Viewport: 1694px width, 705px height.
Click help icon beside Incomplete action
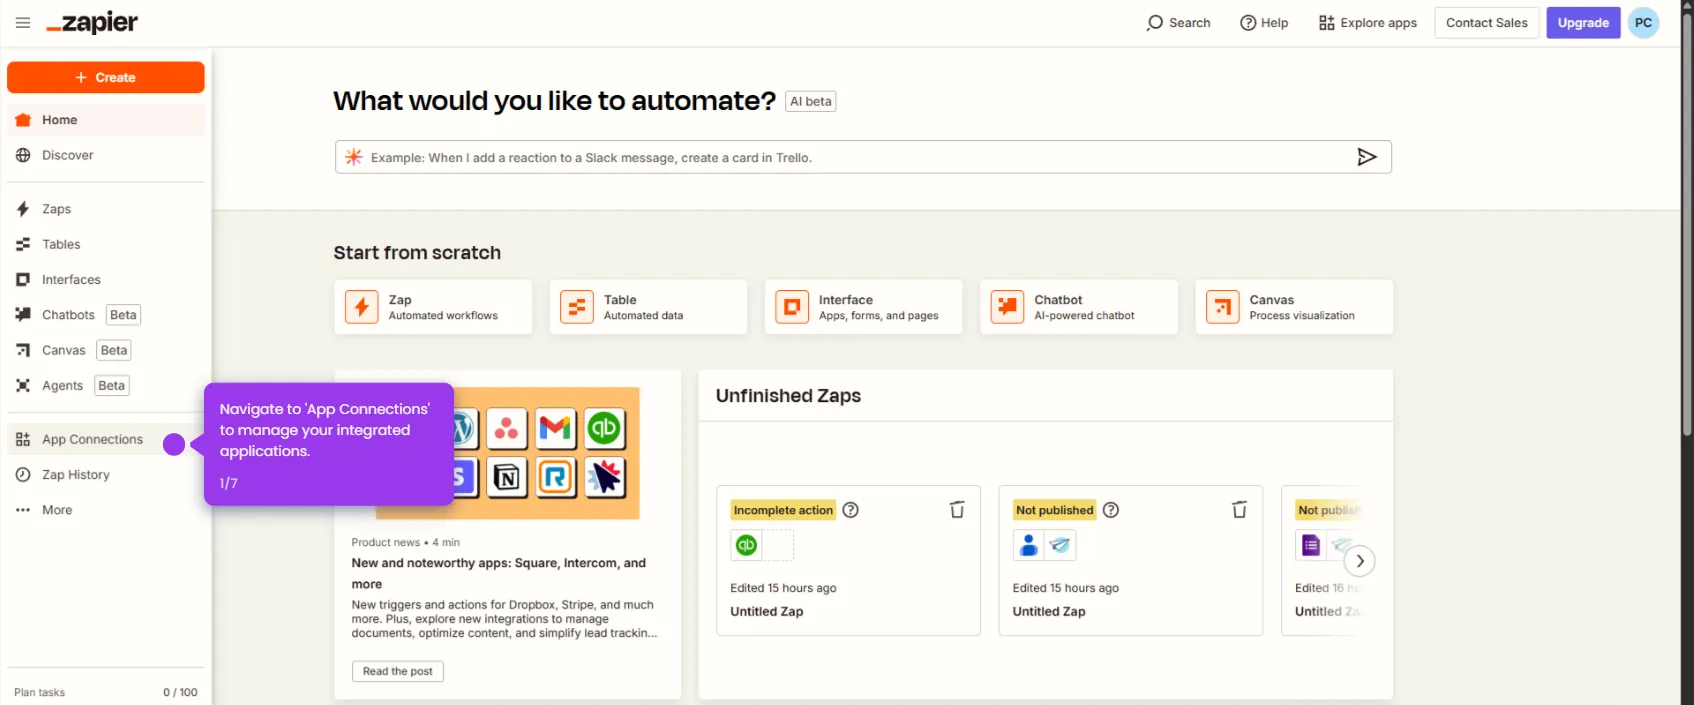point(851,510)
